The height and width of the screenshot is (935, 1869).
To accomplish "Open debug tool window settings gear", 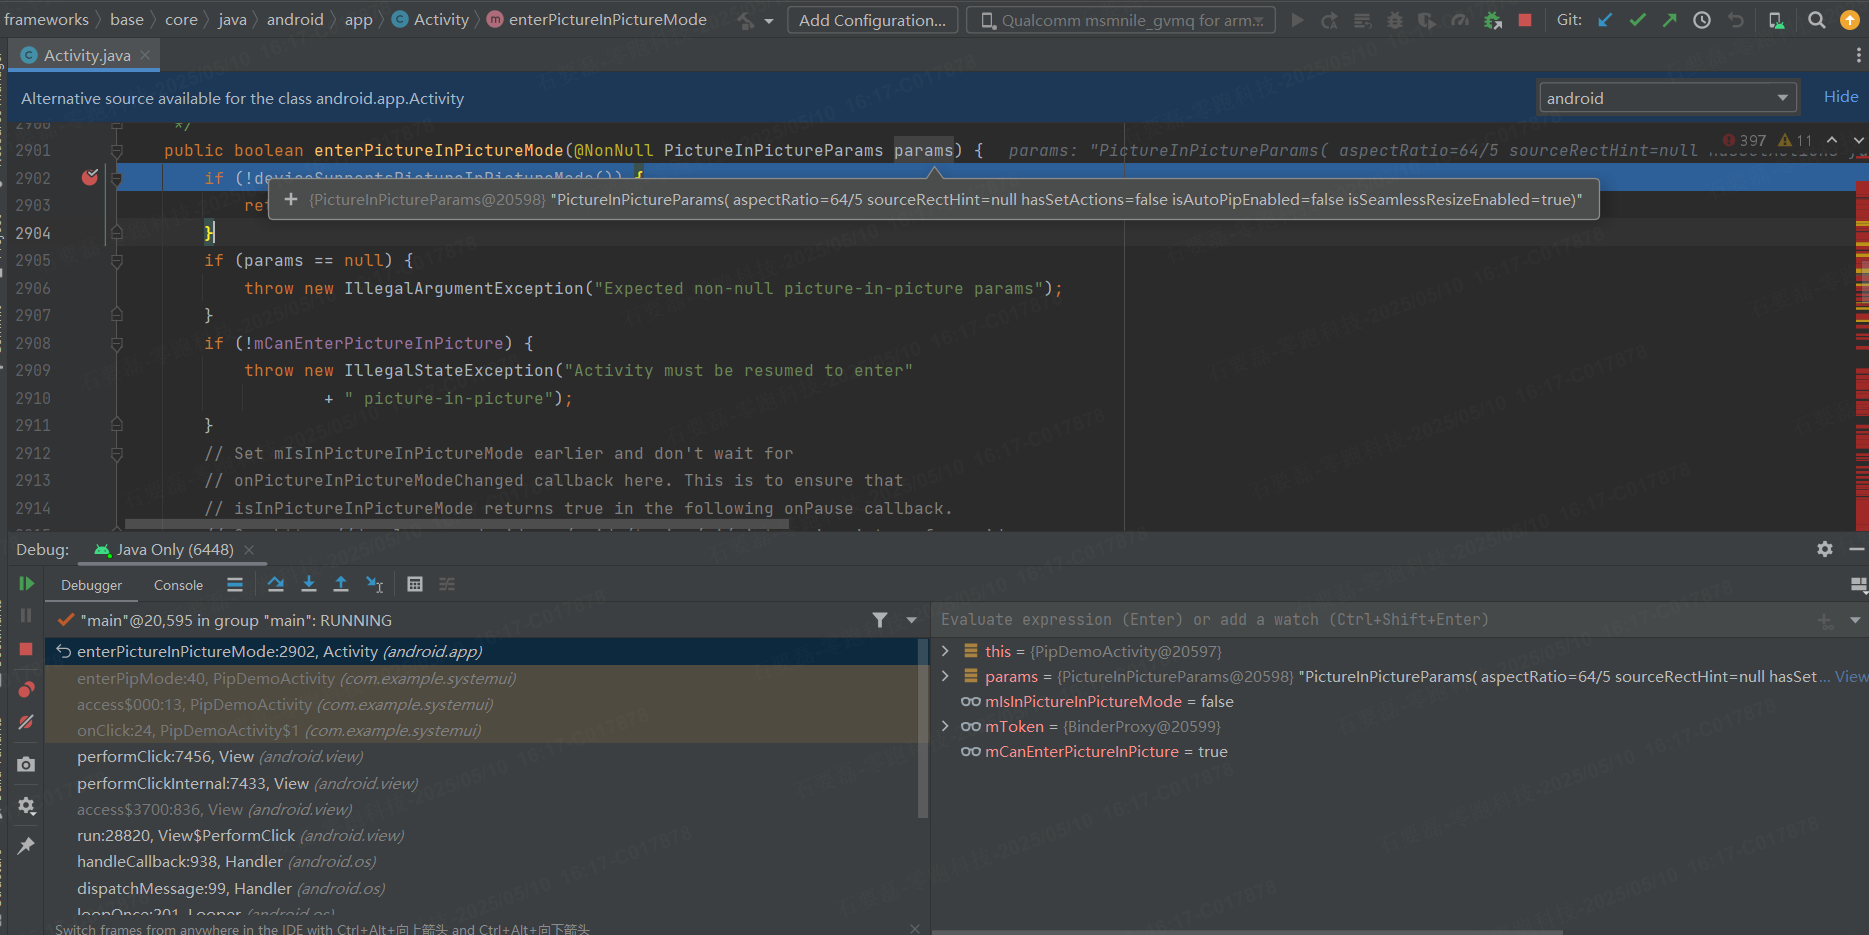I will (x=1825, y=549).
